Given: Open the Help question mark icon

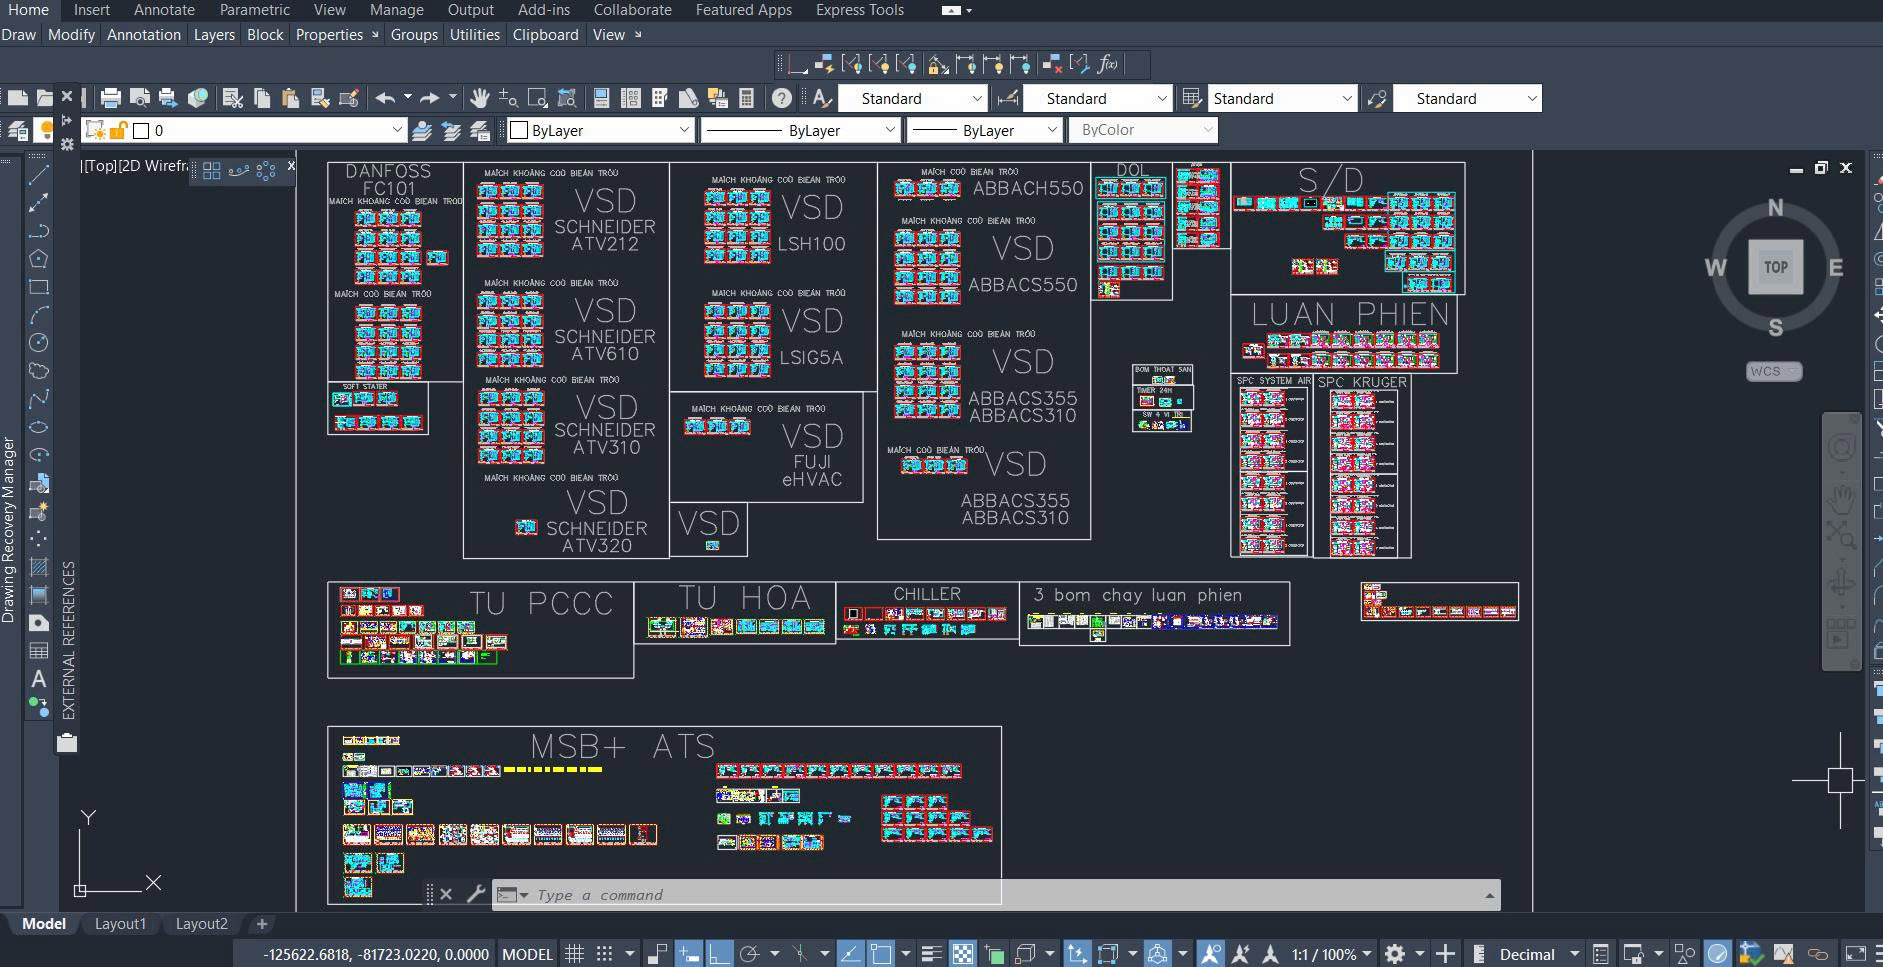Looking at the screenshot, I should (x=782, y=98).
